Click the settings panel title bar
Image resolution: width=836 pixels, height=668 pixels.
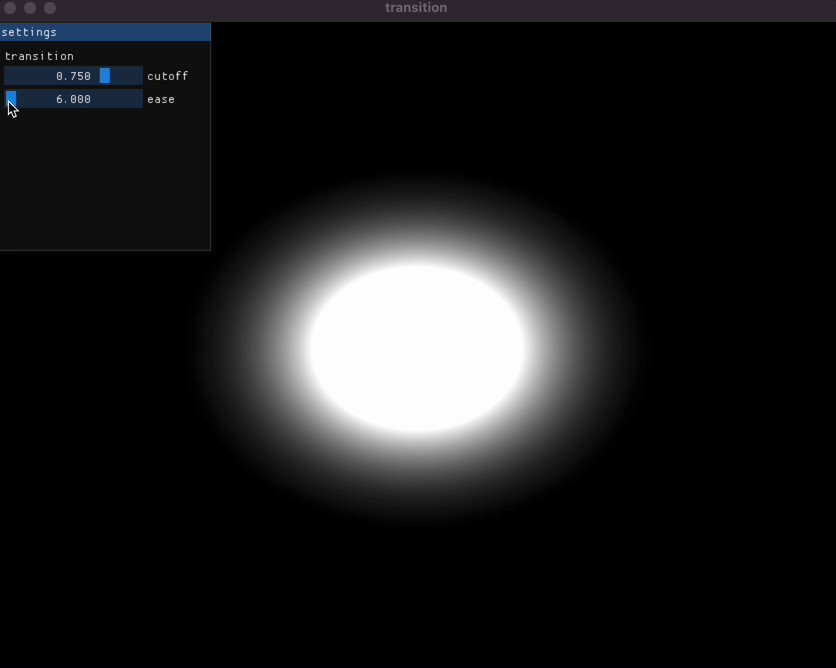coord(105,32)
